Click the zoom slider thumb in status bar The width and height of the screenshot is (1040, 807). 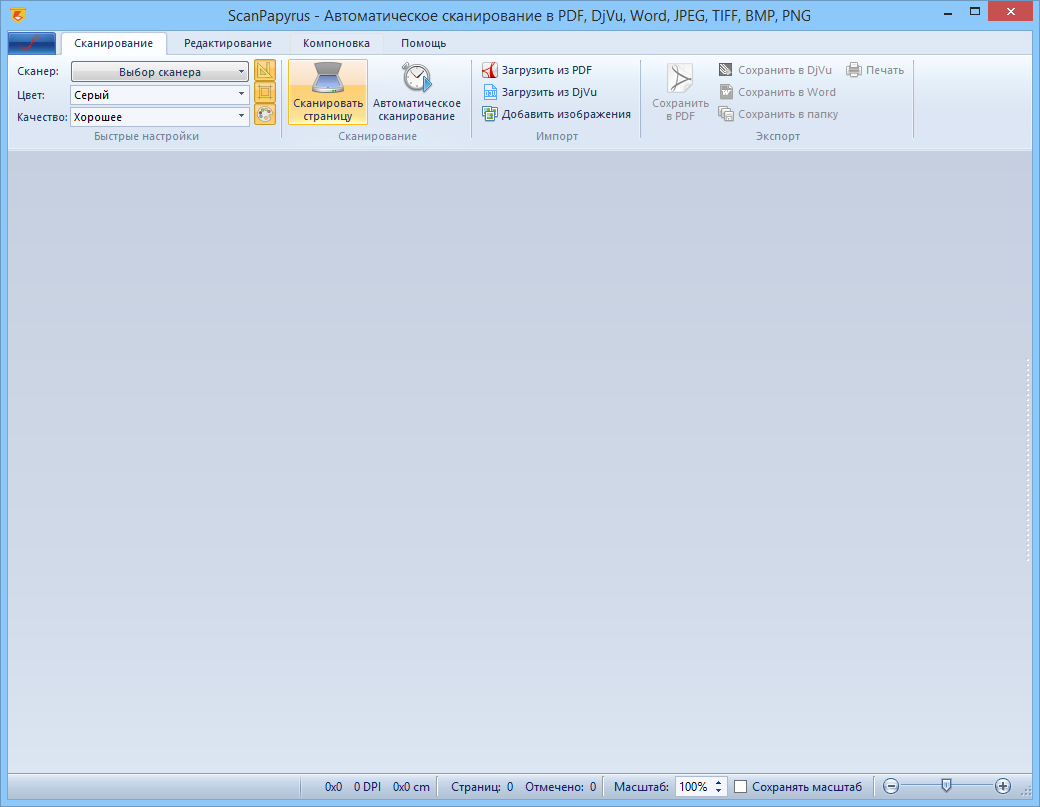pyautogui.click(x=946, y=786)
